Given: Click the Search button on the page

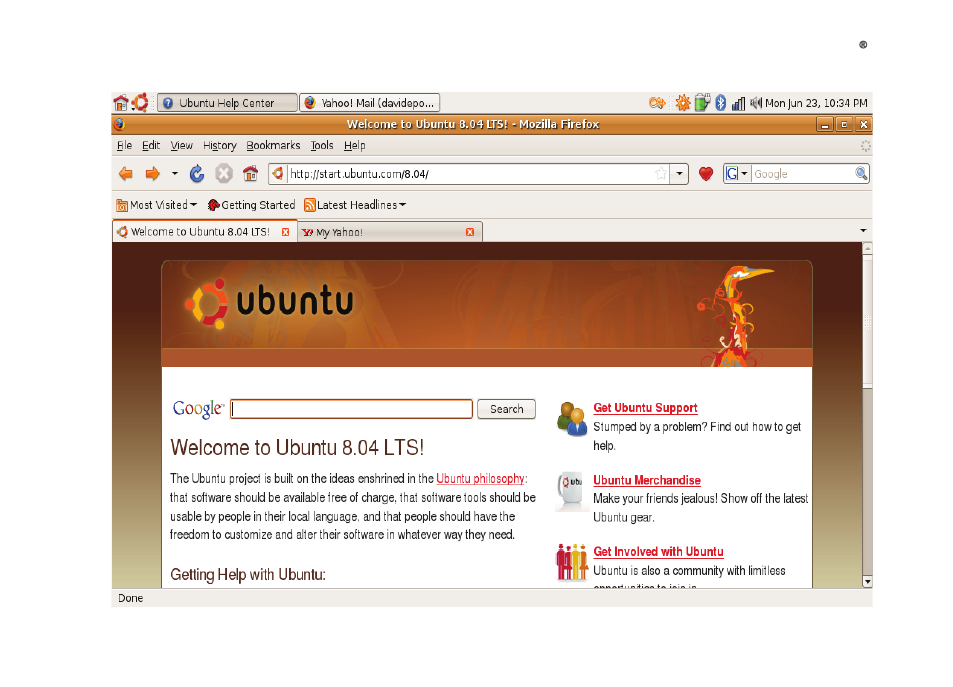Looking at the screenshot, I should pyautogui.click(x=506, y=409).
